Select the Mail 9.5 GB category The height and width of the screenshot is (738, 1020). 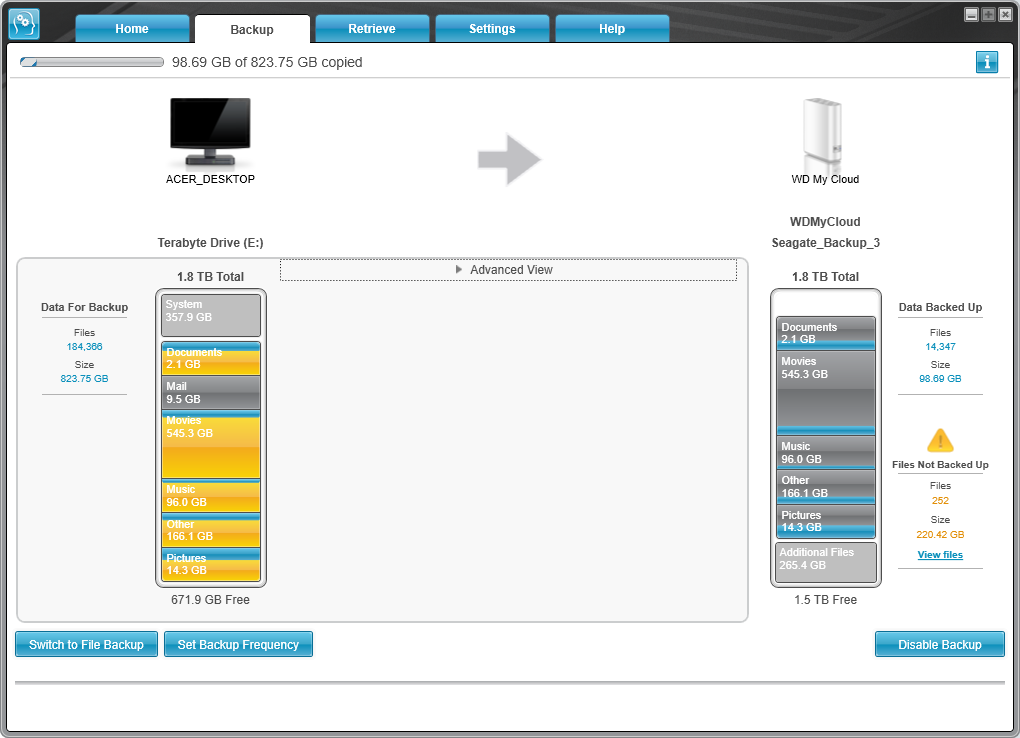pyautogui.click(x=211, y=393)
